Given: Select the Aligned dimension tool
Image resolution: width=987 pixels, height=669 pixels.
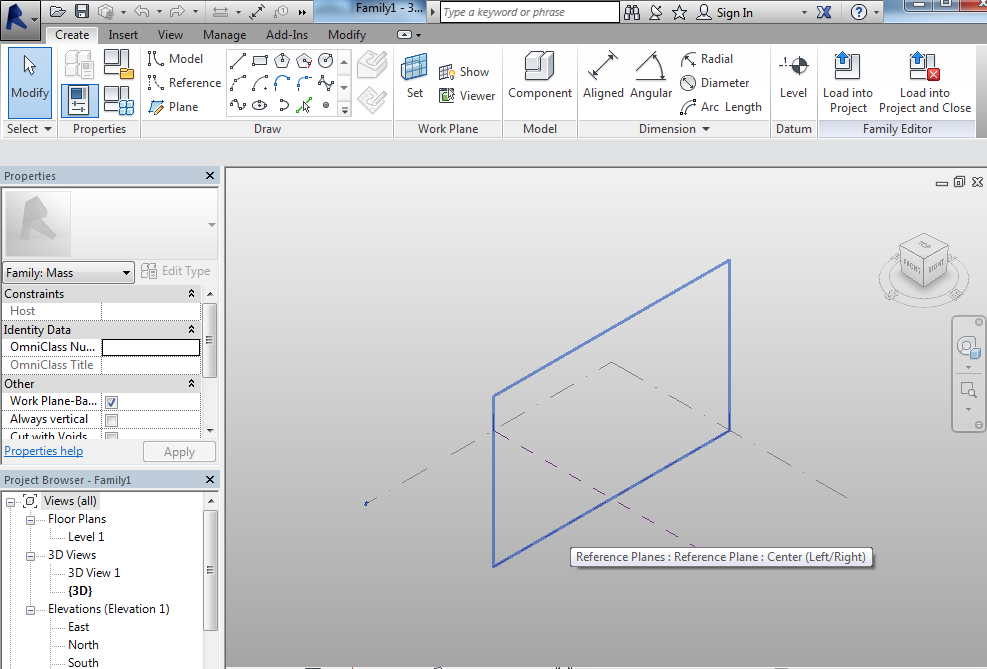Looking at the screenshot, I should click(603, 76).
